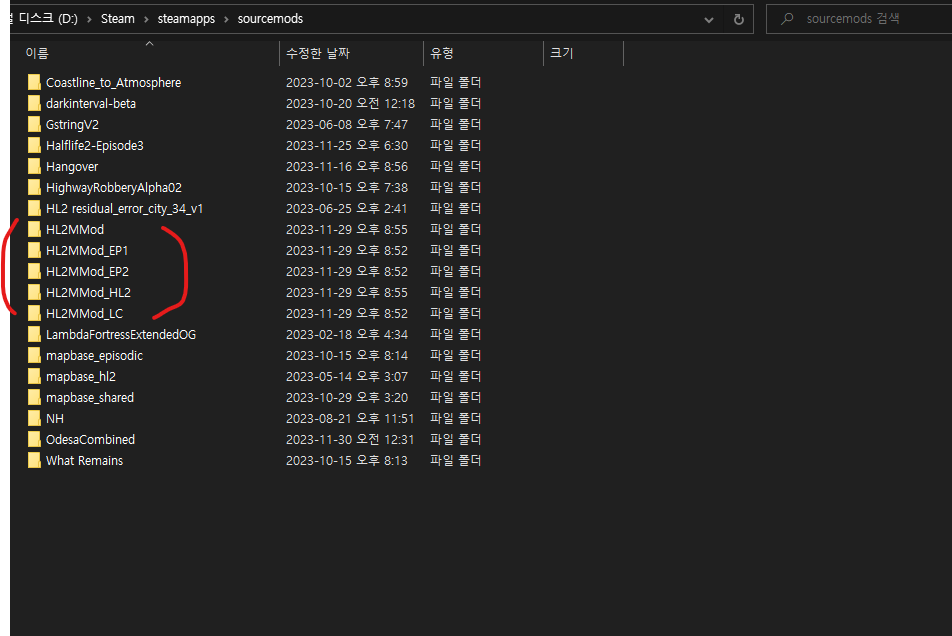Select the What Remains folder name
The height and width of the screenshot is (636, 952).
(84, 461)
